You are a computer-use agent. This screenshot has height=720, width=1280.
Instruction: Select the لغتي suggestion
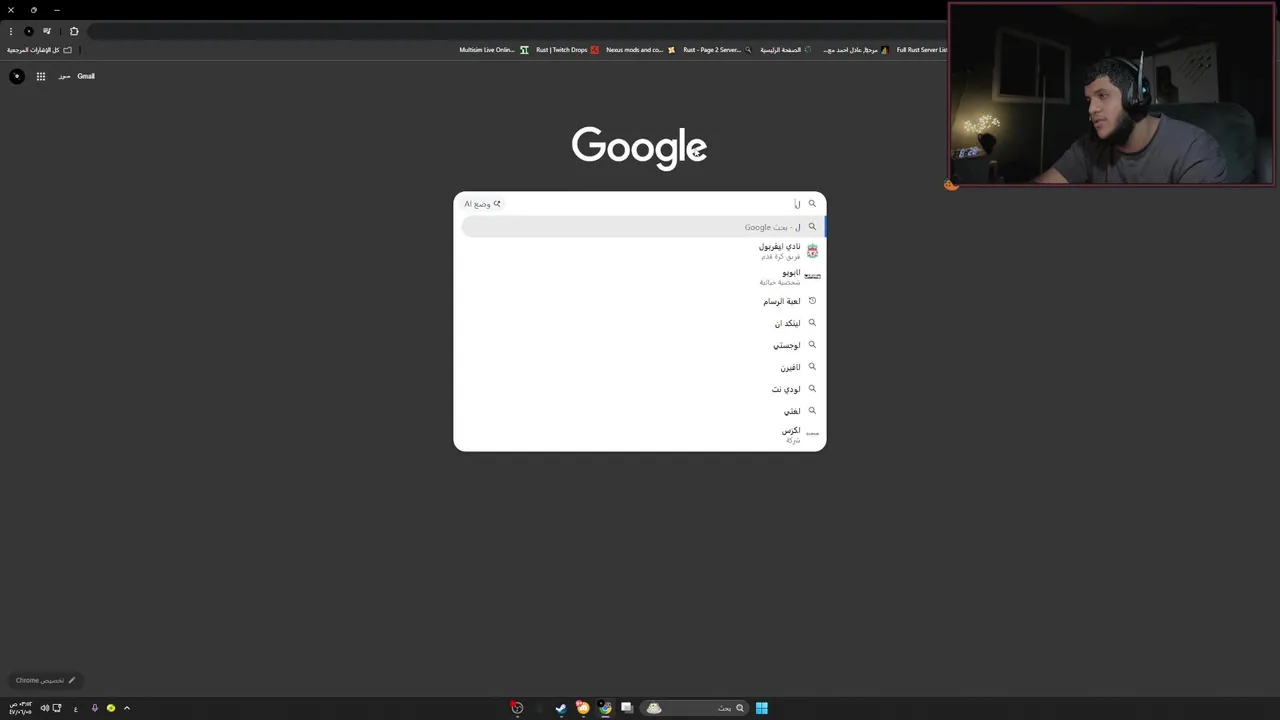coord(640,411)
